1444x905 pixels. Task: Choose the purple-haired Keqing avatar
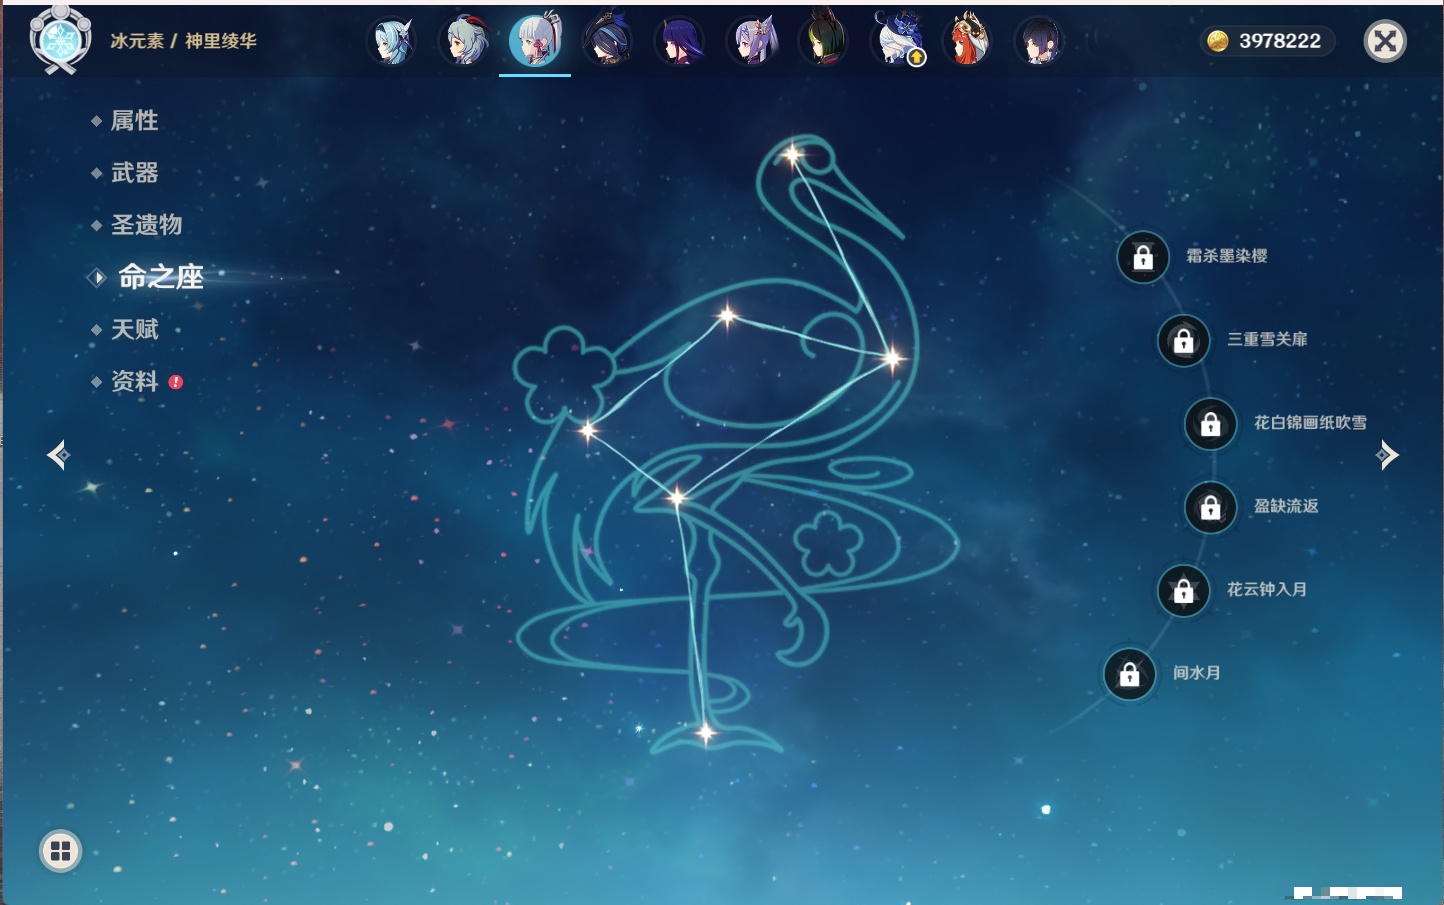[752, 42]
